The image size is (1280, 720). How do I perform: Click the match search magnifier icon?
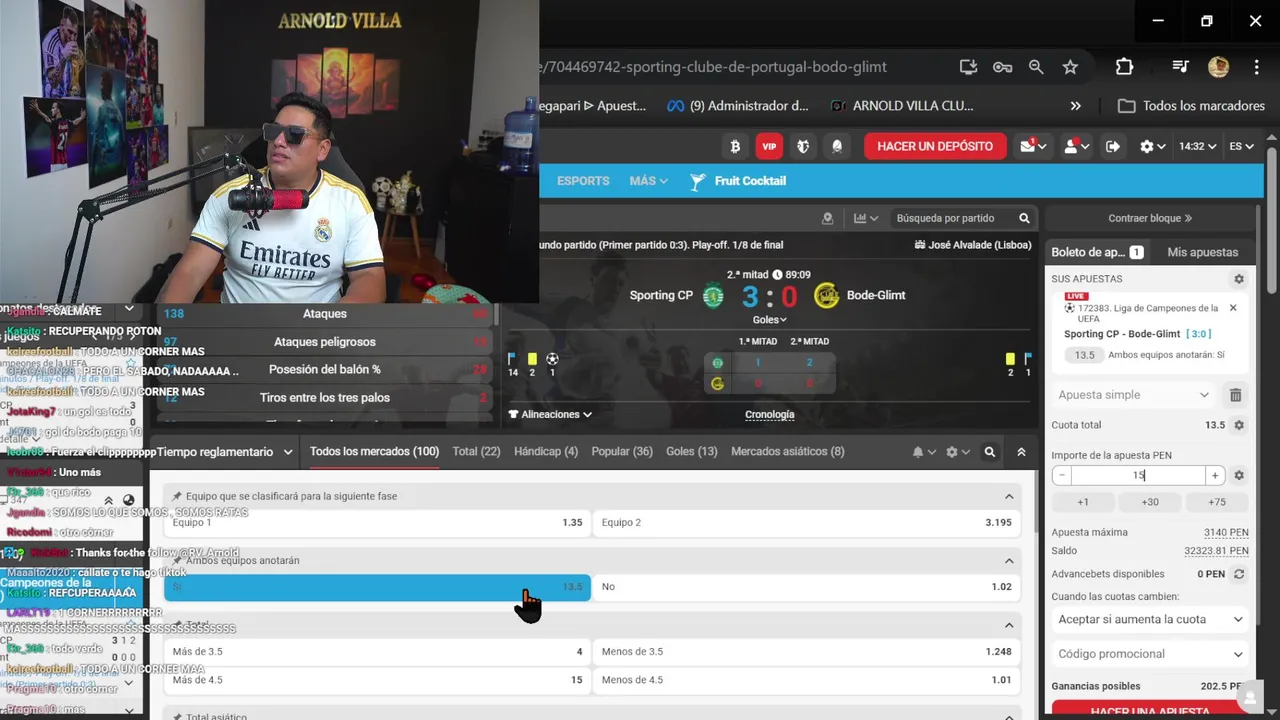[x=1024, y=218]
